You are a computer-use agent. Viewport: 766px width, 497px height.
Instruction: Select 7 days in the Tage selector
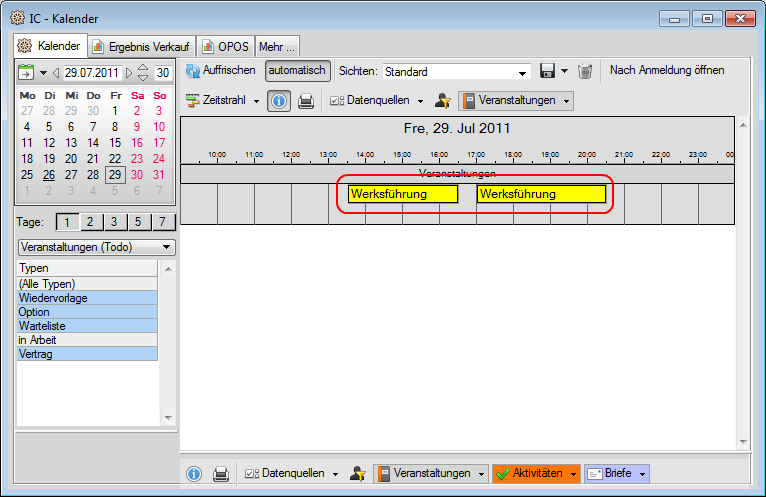(161, 222)
